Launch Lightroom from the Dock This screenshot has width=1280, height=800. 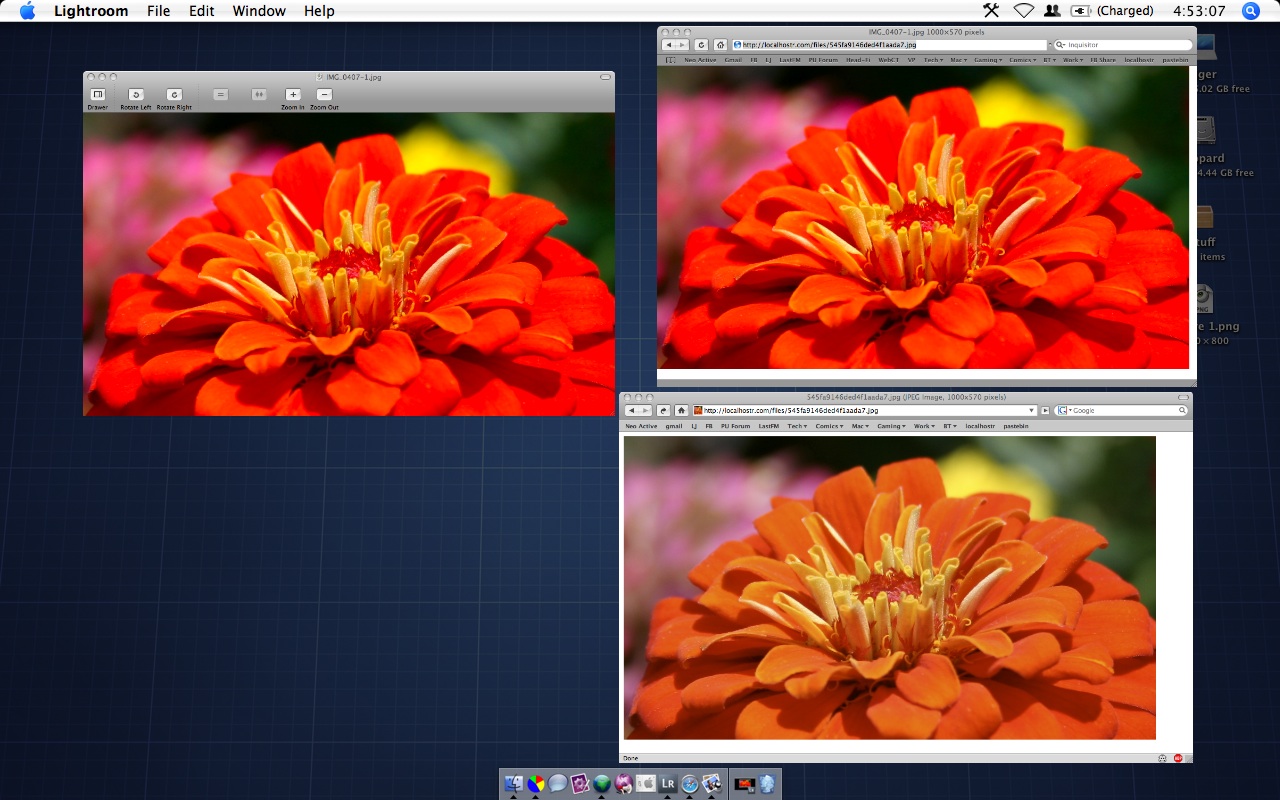point(668,784)
